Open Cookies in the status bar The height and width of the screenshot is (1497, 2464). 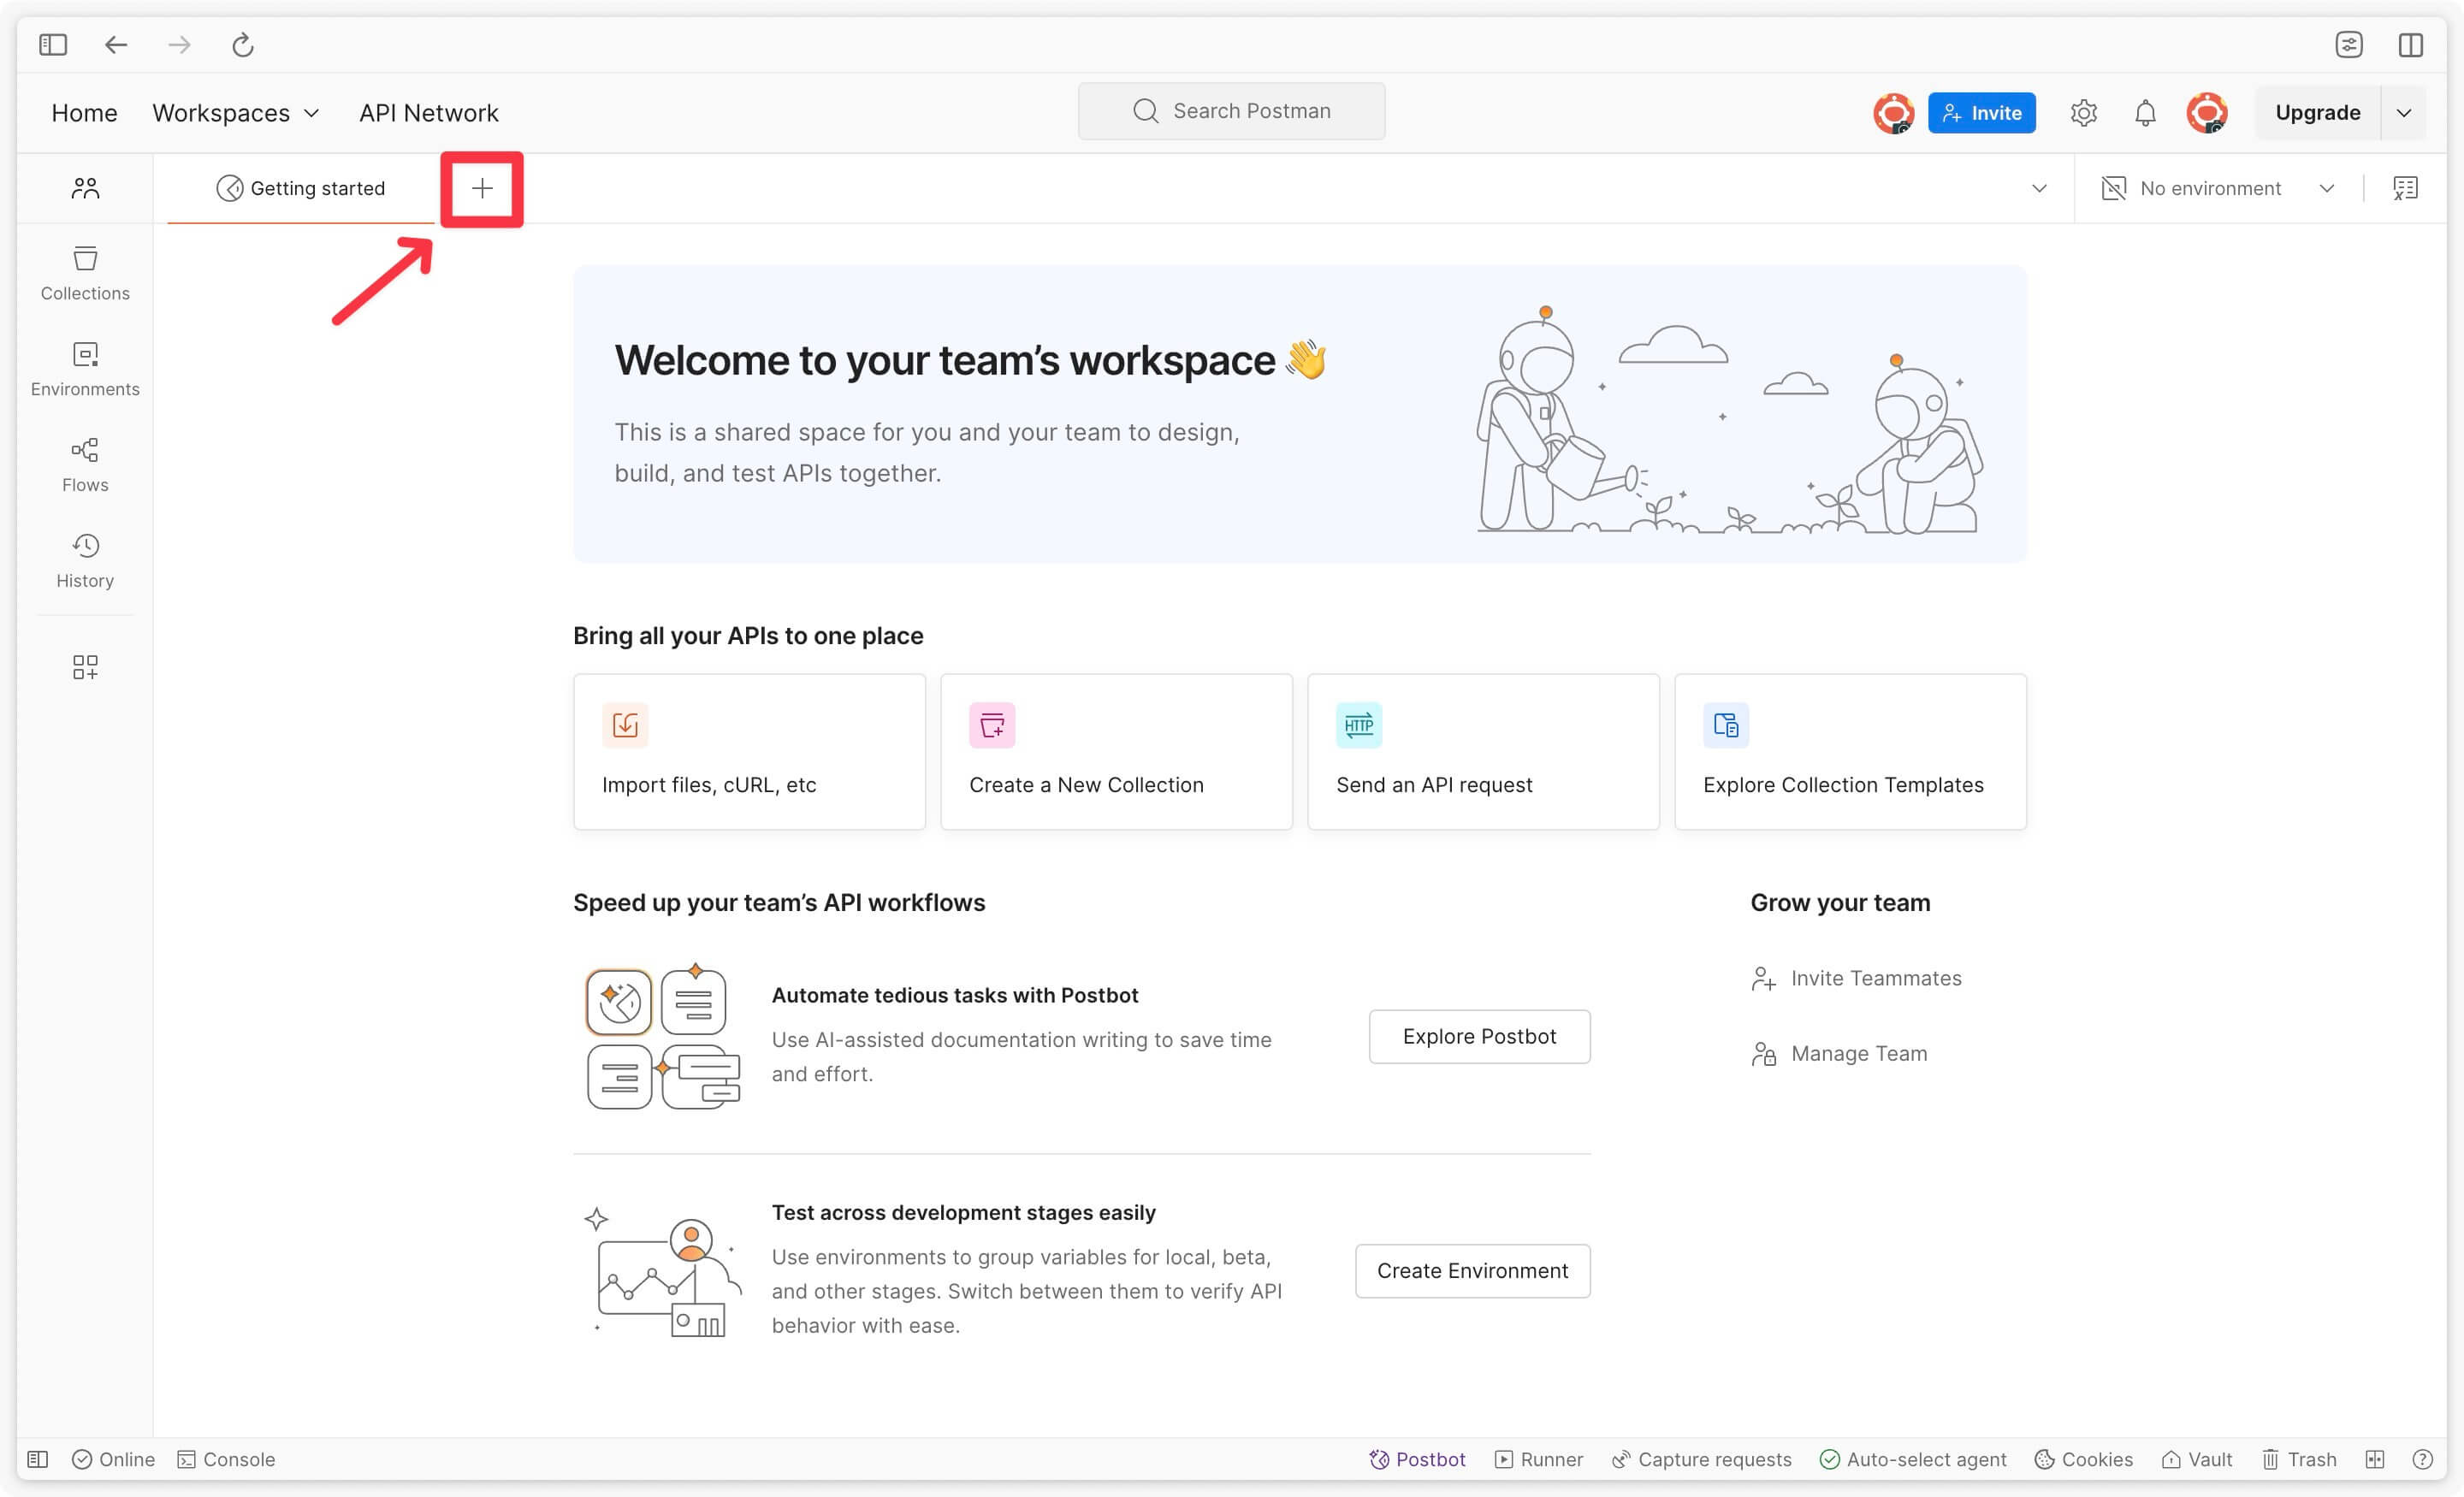pos(2084,1459)
